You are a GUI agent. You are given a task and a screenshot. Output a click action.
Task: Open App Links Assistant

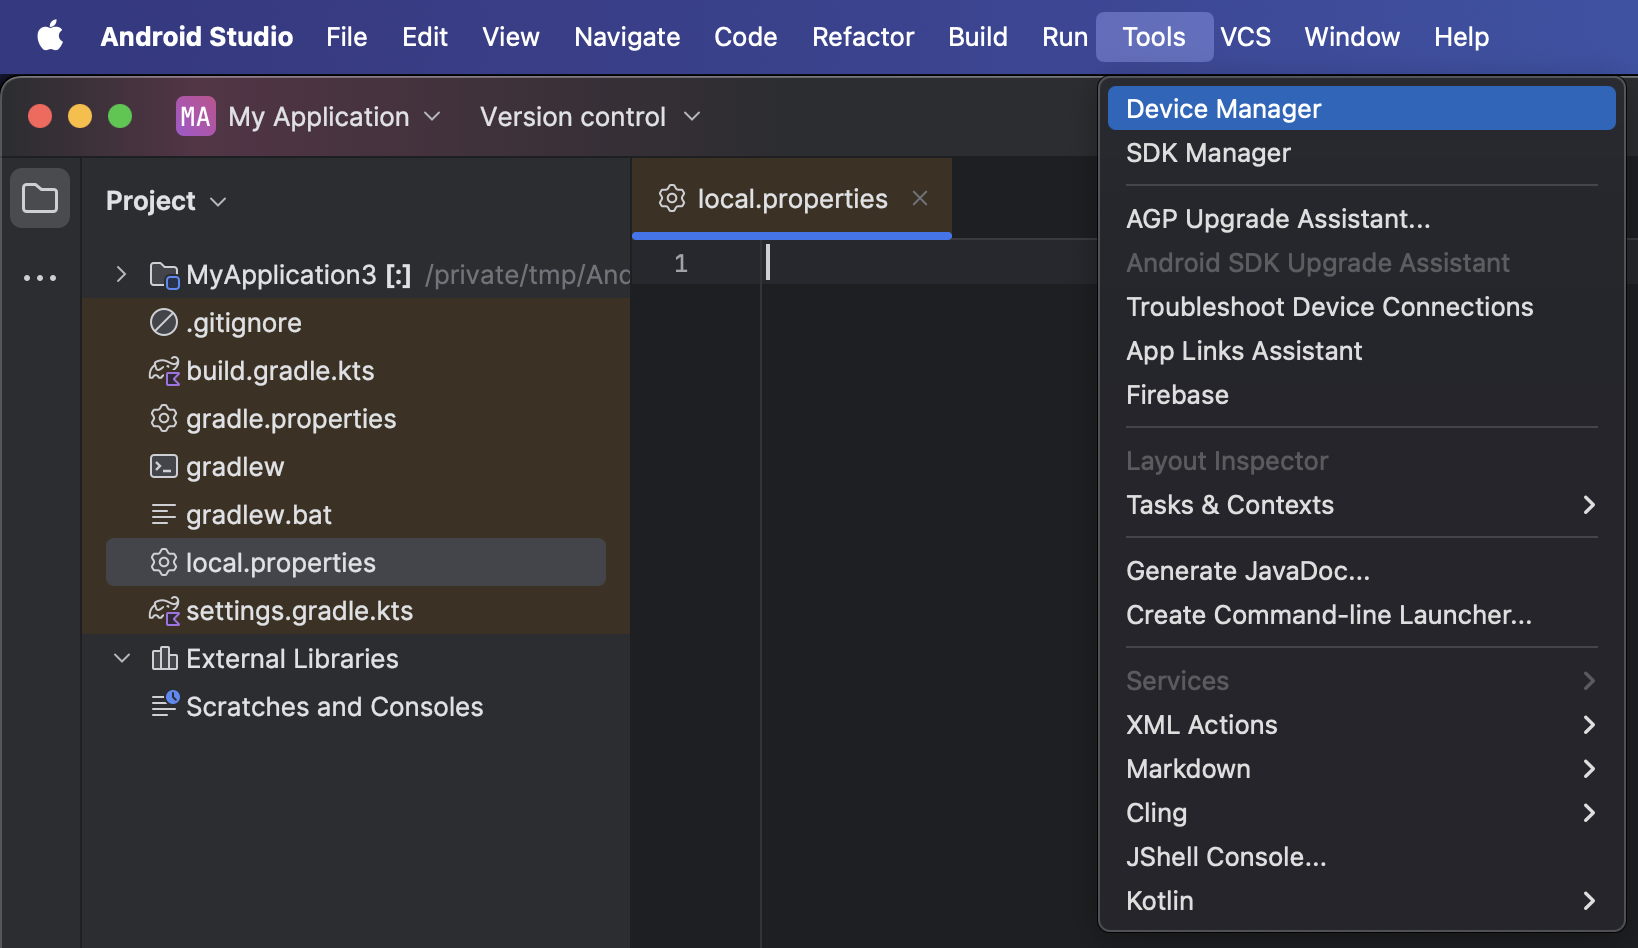1361,351
